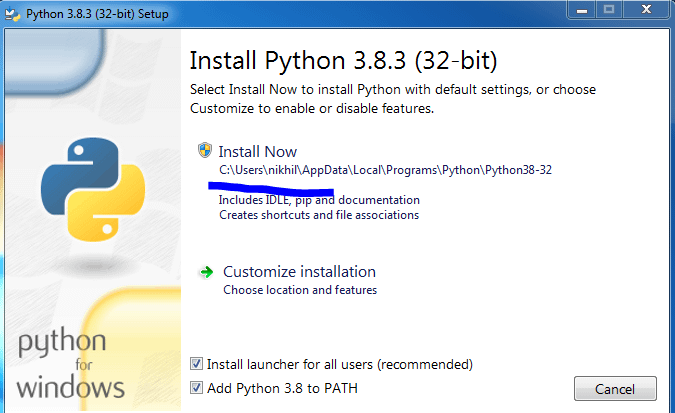This screenshot has width=675, height=413.
Task: Click the Install Now option
Action: pos(257,152)
